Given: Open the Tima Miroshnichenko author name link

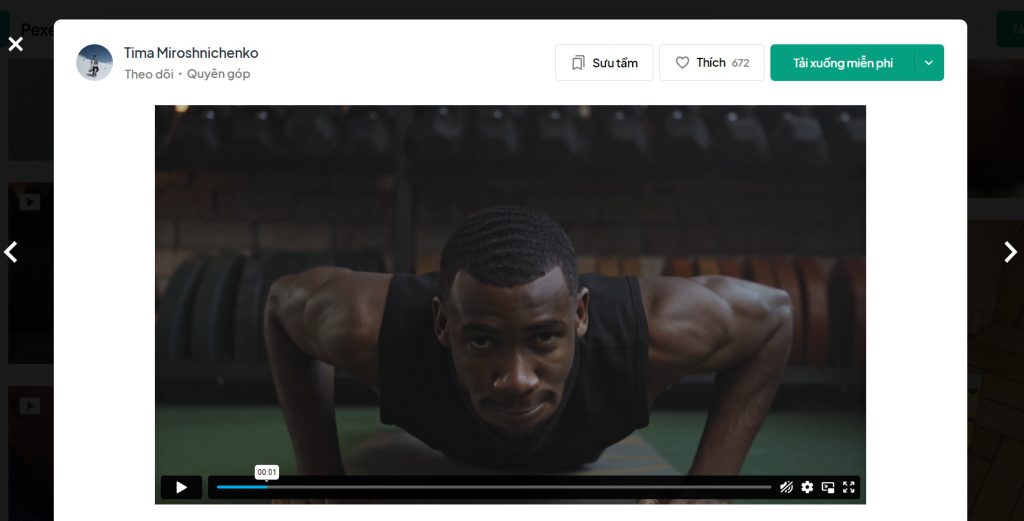Looking at the screenshot, I should point(191,52).
